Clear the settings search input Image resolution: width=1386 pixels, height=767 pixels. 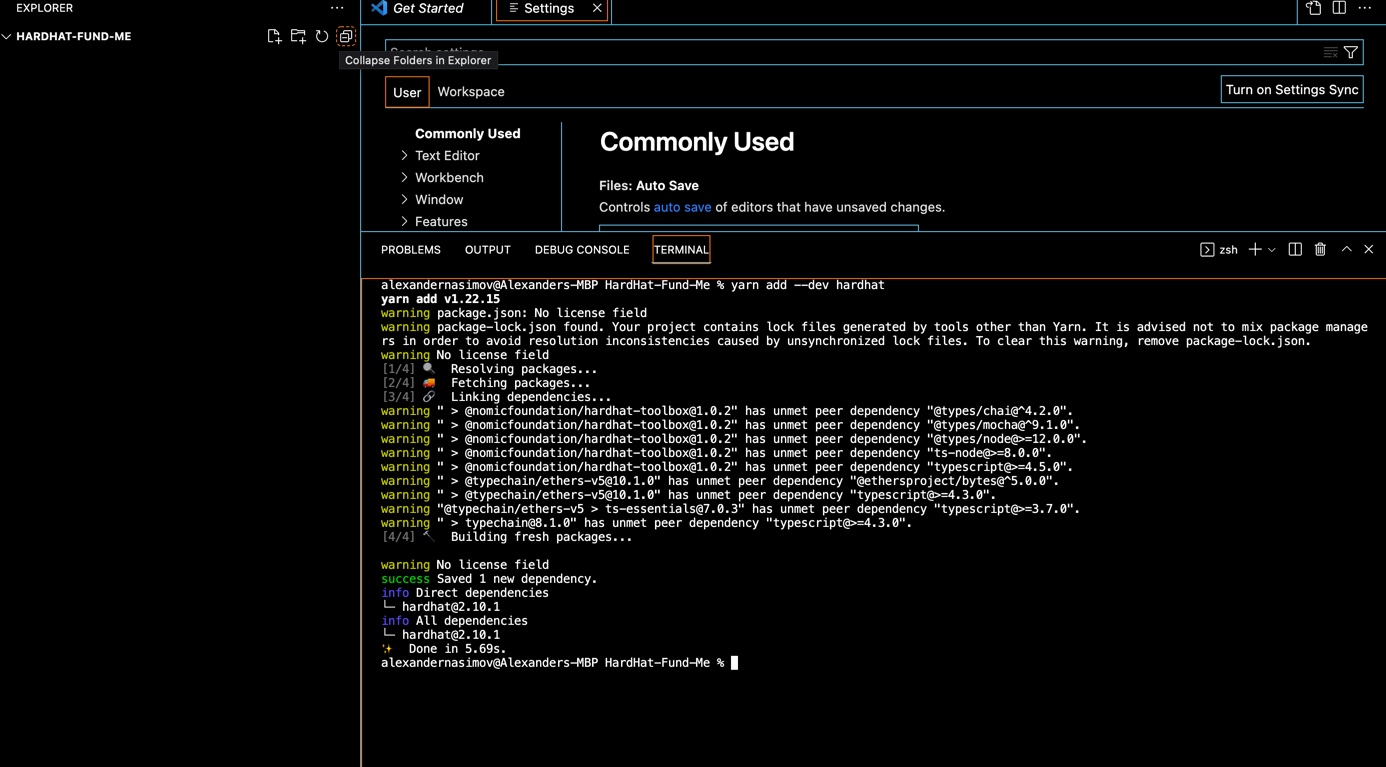pos(1331,52)
